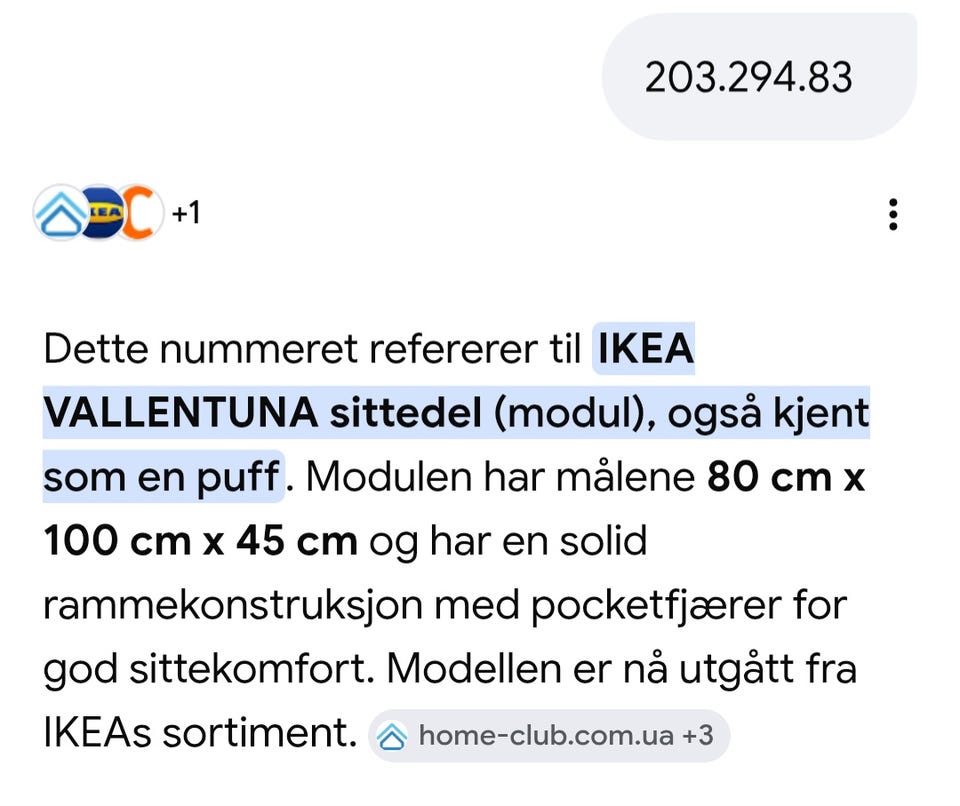
Task: Select the 203.294.83 message bubble
Action: (759, 77)
